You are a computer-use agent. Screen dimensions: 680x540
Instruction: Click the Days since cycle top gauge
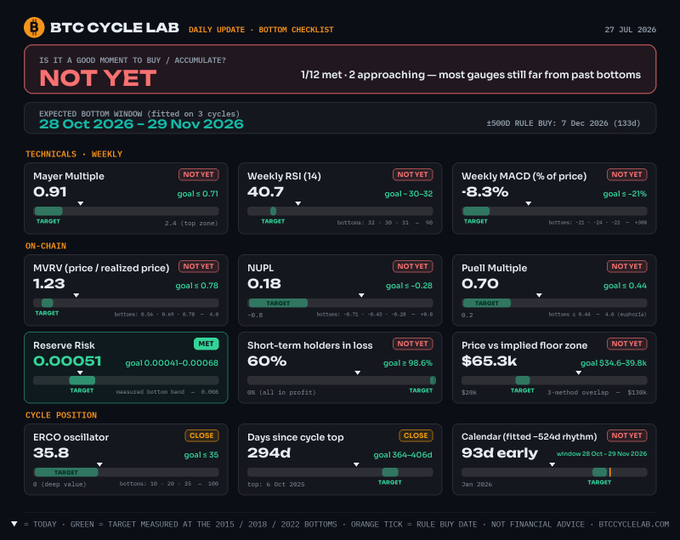[x=340, y=472]
